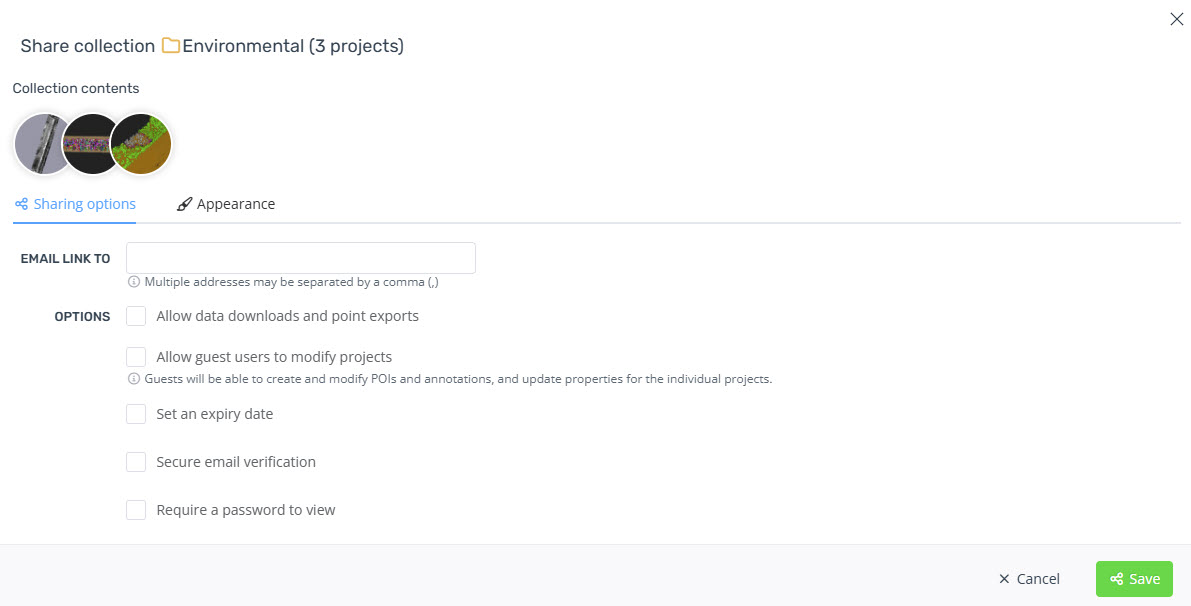This screenshot has width=1191, height=606.
Task: Click the info icon under email field
Action: pos(134,282)
